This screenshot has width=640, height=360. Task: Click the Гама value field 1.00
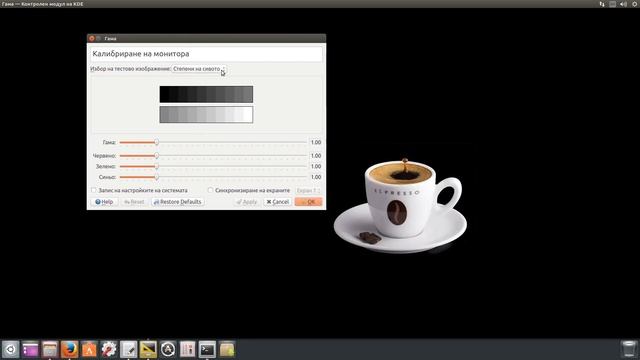click(316, 142)
